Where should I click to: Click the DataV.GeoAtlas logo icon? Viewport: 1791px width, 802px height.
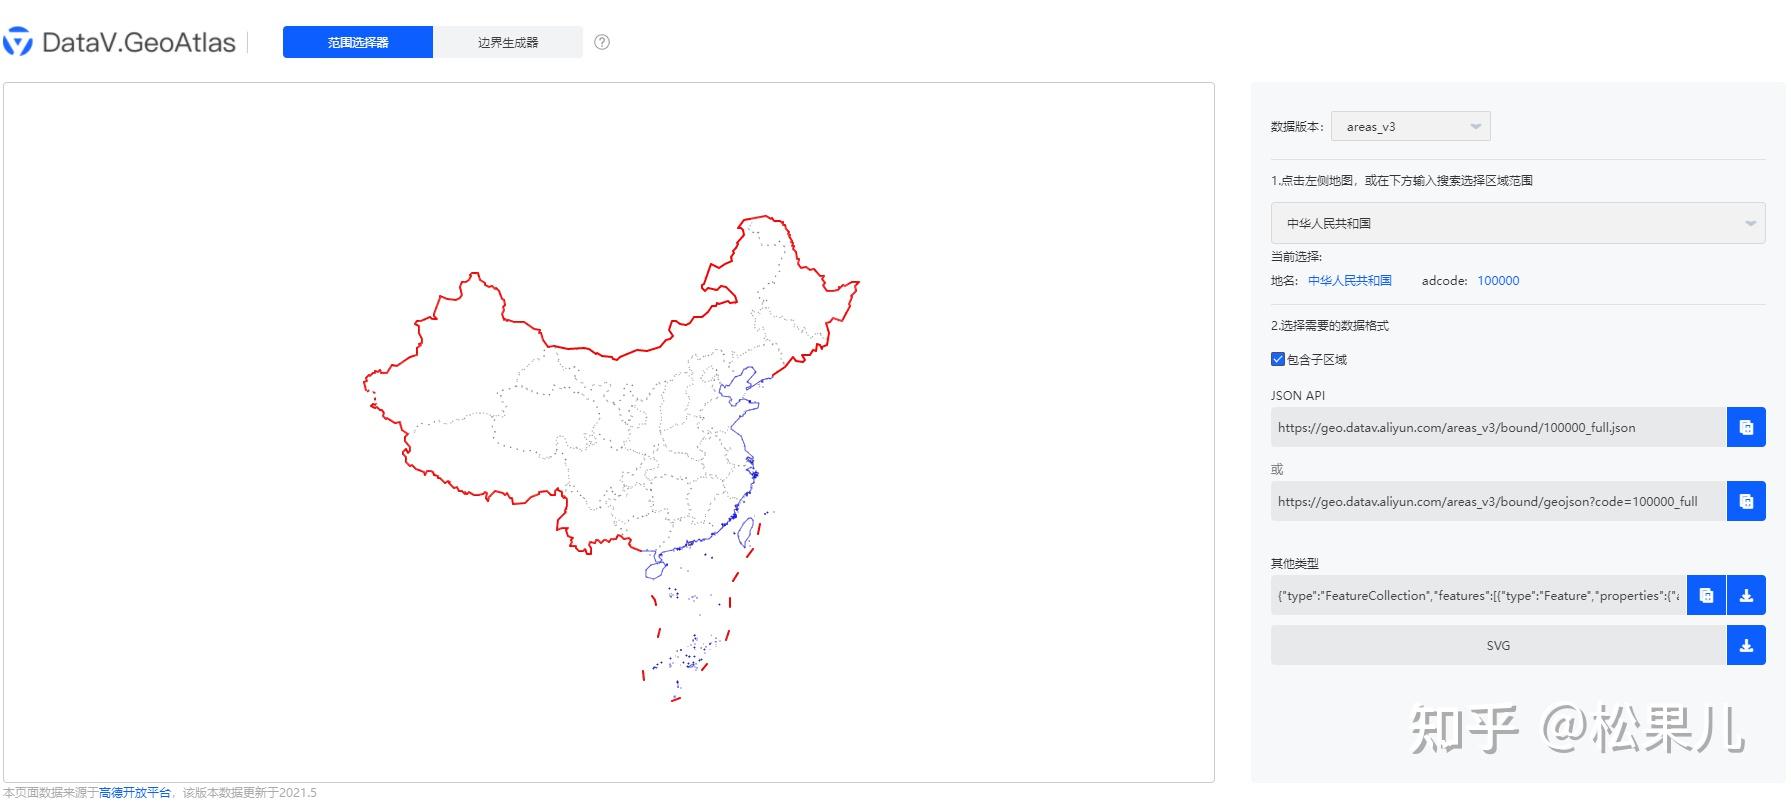(x=16, y=41)
